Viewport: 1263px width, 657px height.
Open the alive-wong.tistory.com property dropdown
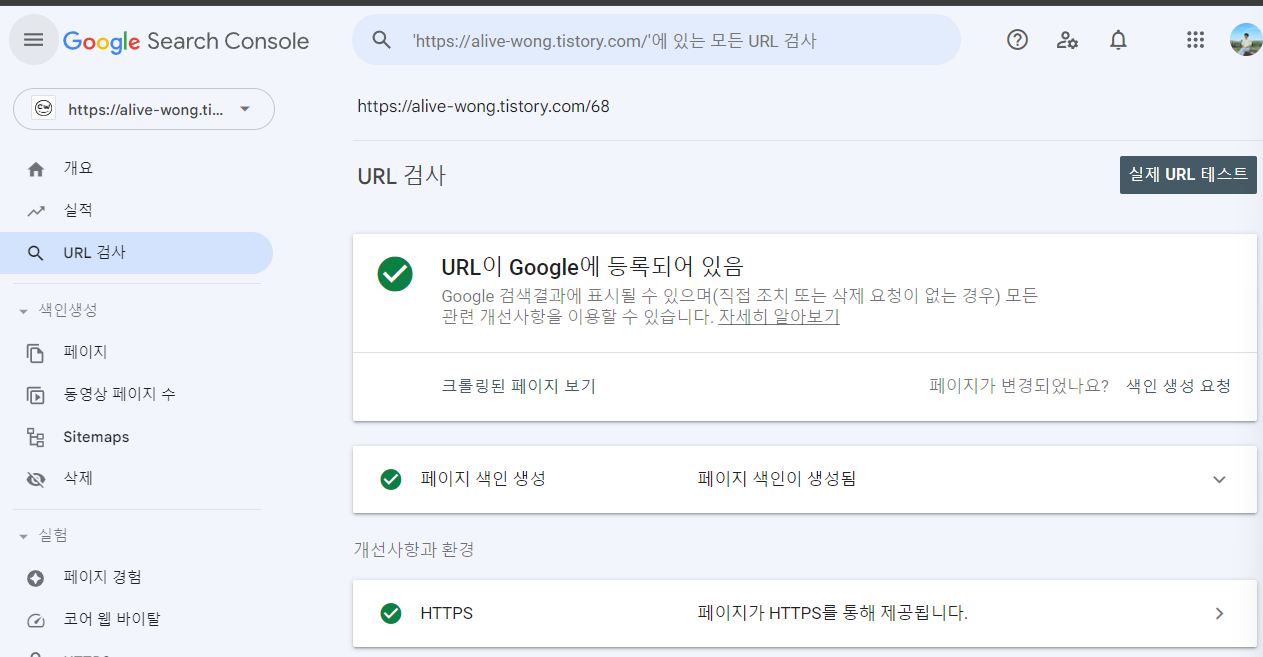click(x=144, y=109)
